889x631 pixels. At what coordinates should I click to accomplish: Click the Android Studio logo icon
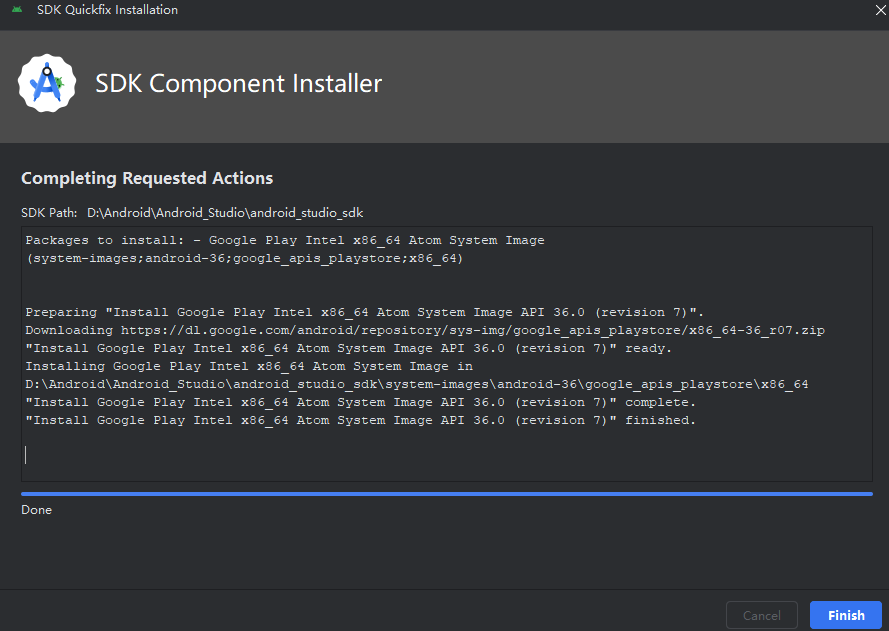pyautogui.click(x=47, y=83)
